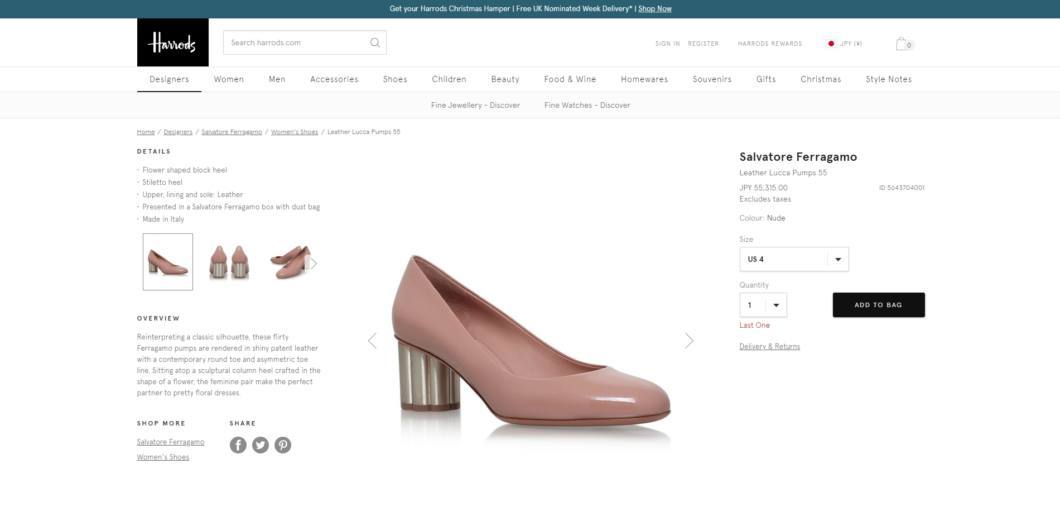The image size is (1060, 521).
Task: Show previous product image arrow
Action: click(372, 341)
